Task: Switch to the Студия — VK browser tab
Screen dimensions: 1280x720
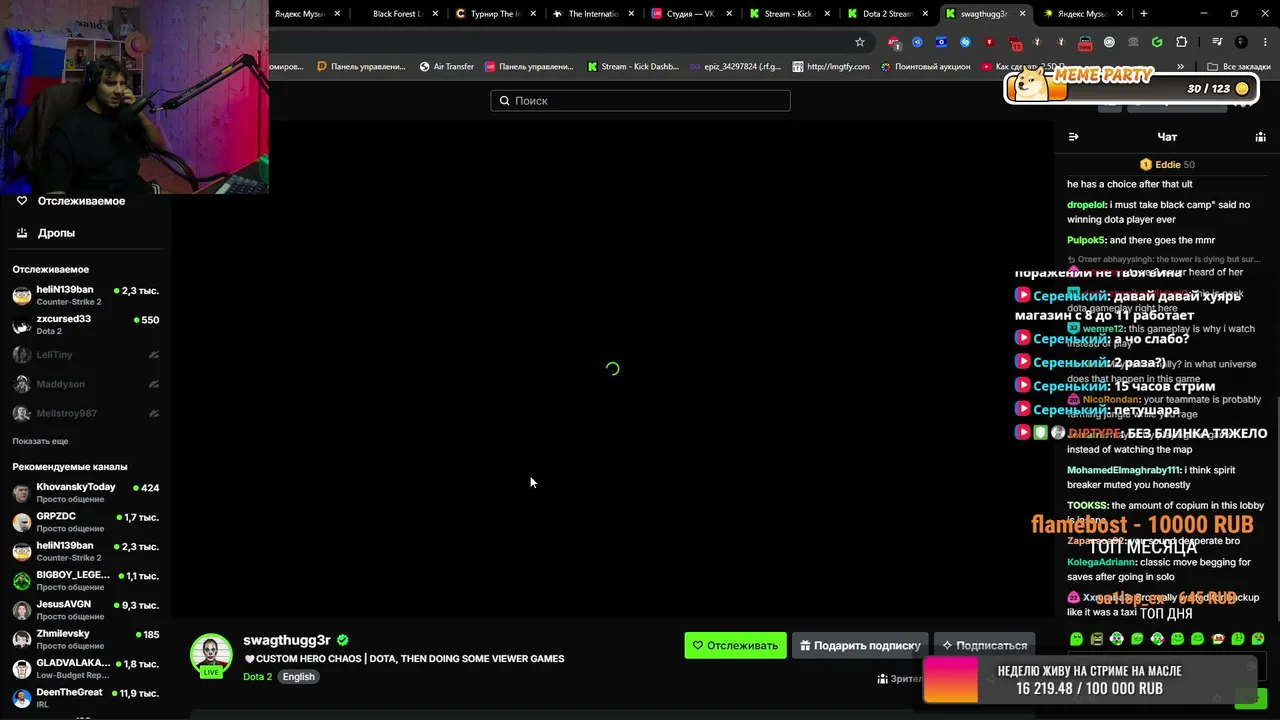Action: tap(690, 14)
